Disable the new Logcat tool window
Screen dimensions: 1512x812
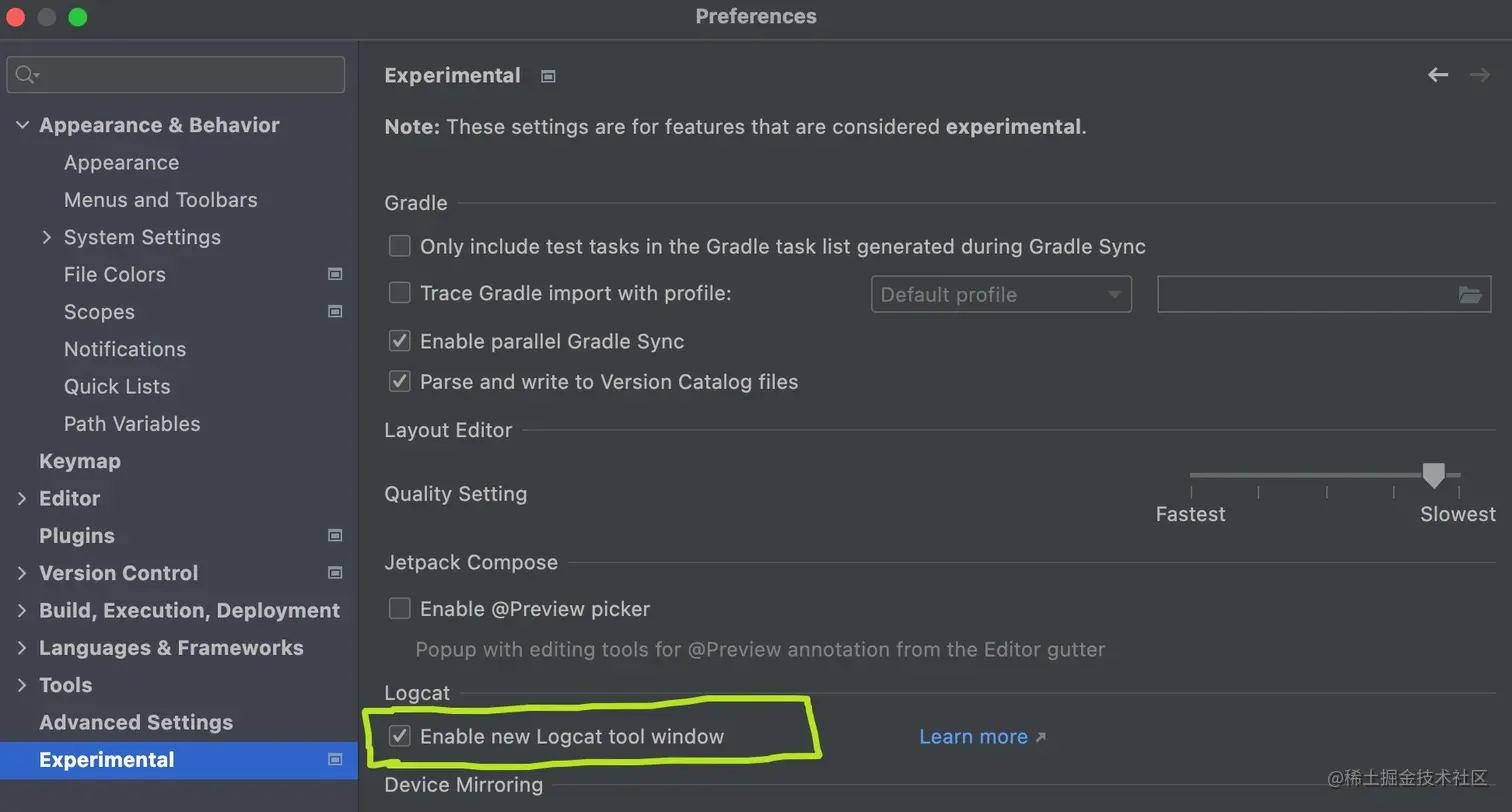tap(399, 735)
